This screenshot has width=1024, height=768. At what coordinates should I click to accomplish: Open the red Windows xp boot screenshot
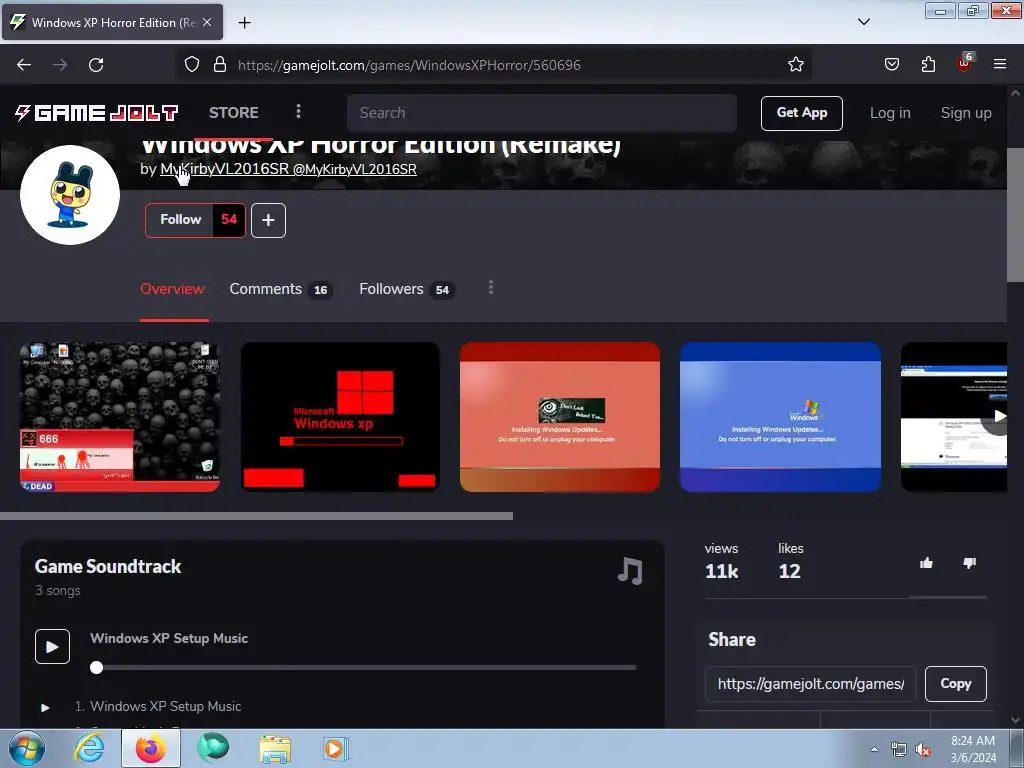(x=340, y=417)
